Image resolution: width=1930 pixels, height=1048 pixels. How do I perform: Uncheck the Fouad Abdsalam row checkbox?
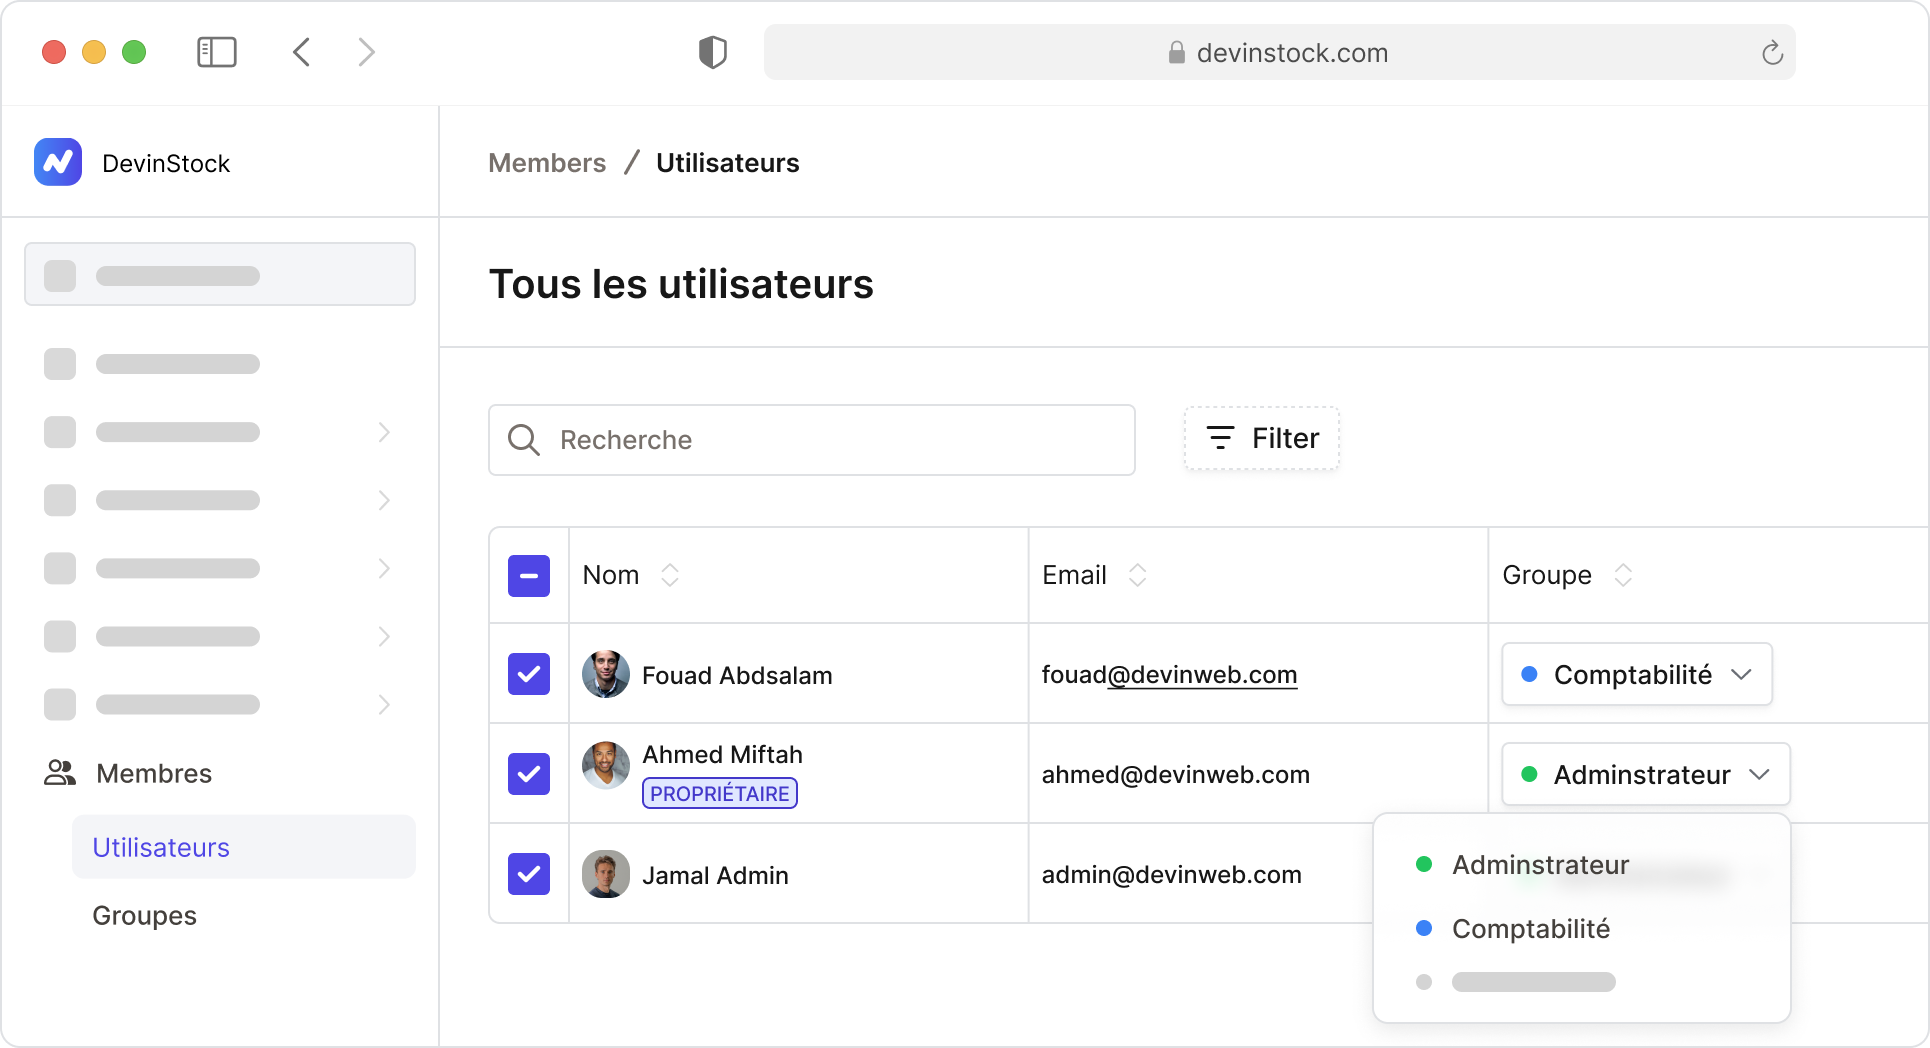[529, 674]
